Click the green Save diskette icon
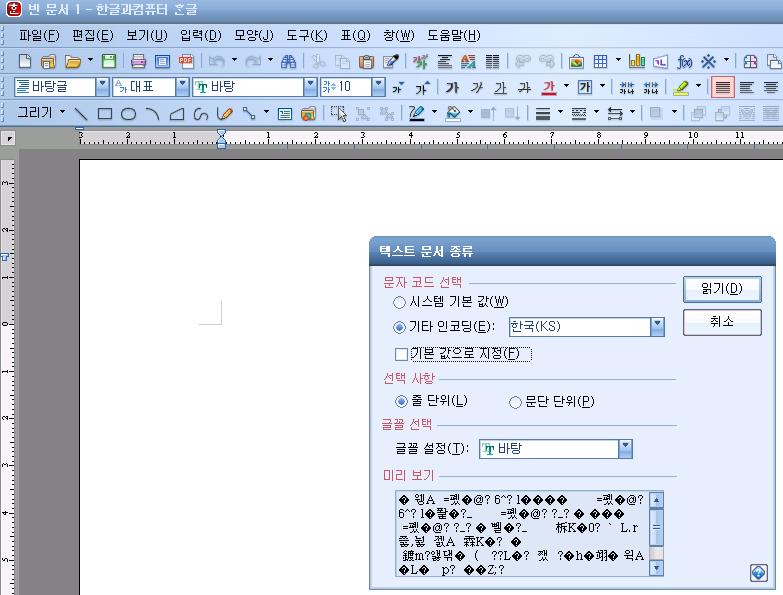 tap(109, 61)
